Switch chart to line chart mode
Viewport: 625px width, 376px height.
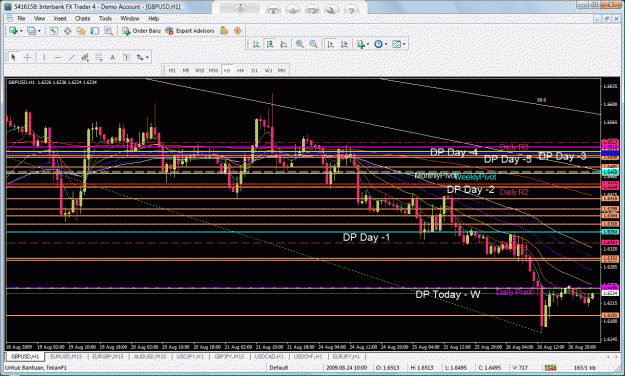pyautogui.click(x=283, y=44)
